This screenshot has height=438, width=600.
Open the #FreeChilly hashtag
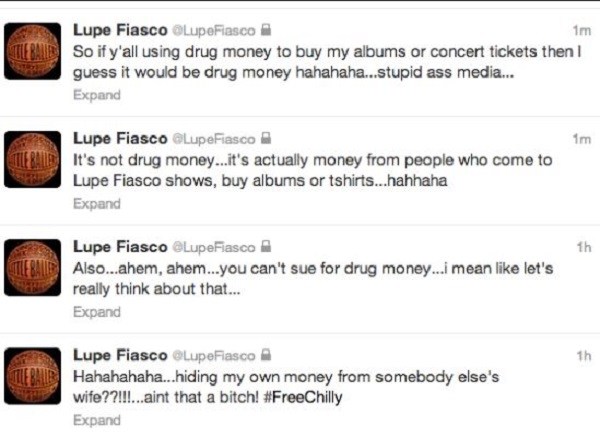click(x=303, y=397)
